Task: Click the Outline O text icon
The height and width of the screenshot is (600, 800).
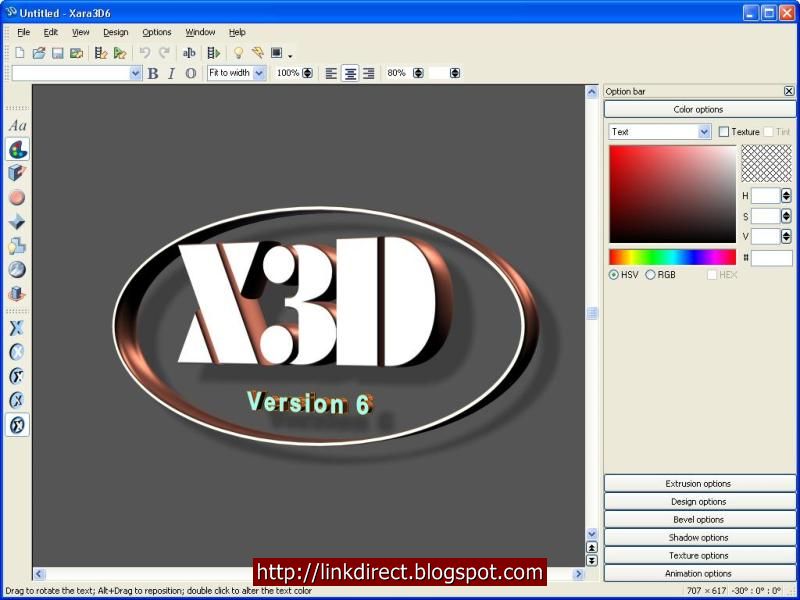Action: click(x=190, y=73)
